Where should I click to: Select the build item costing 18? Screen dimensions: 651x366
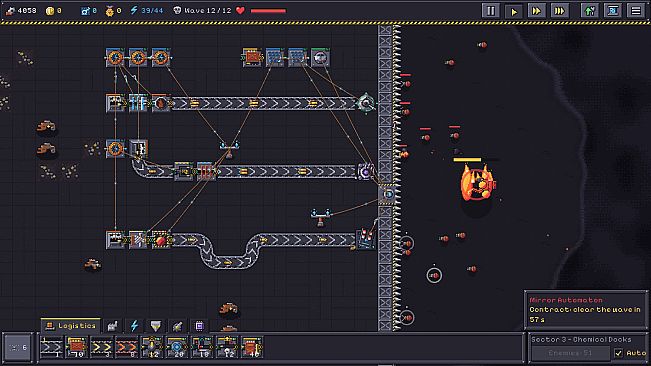(x=202, y=347)
